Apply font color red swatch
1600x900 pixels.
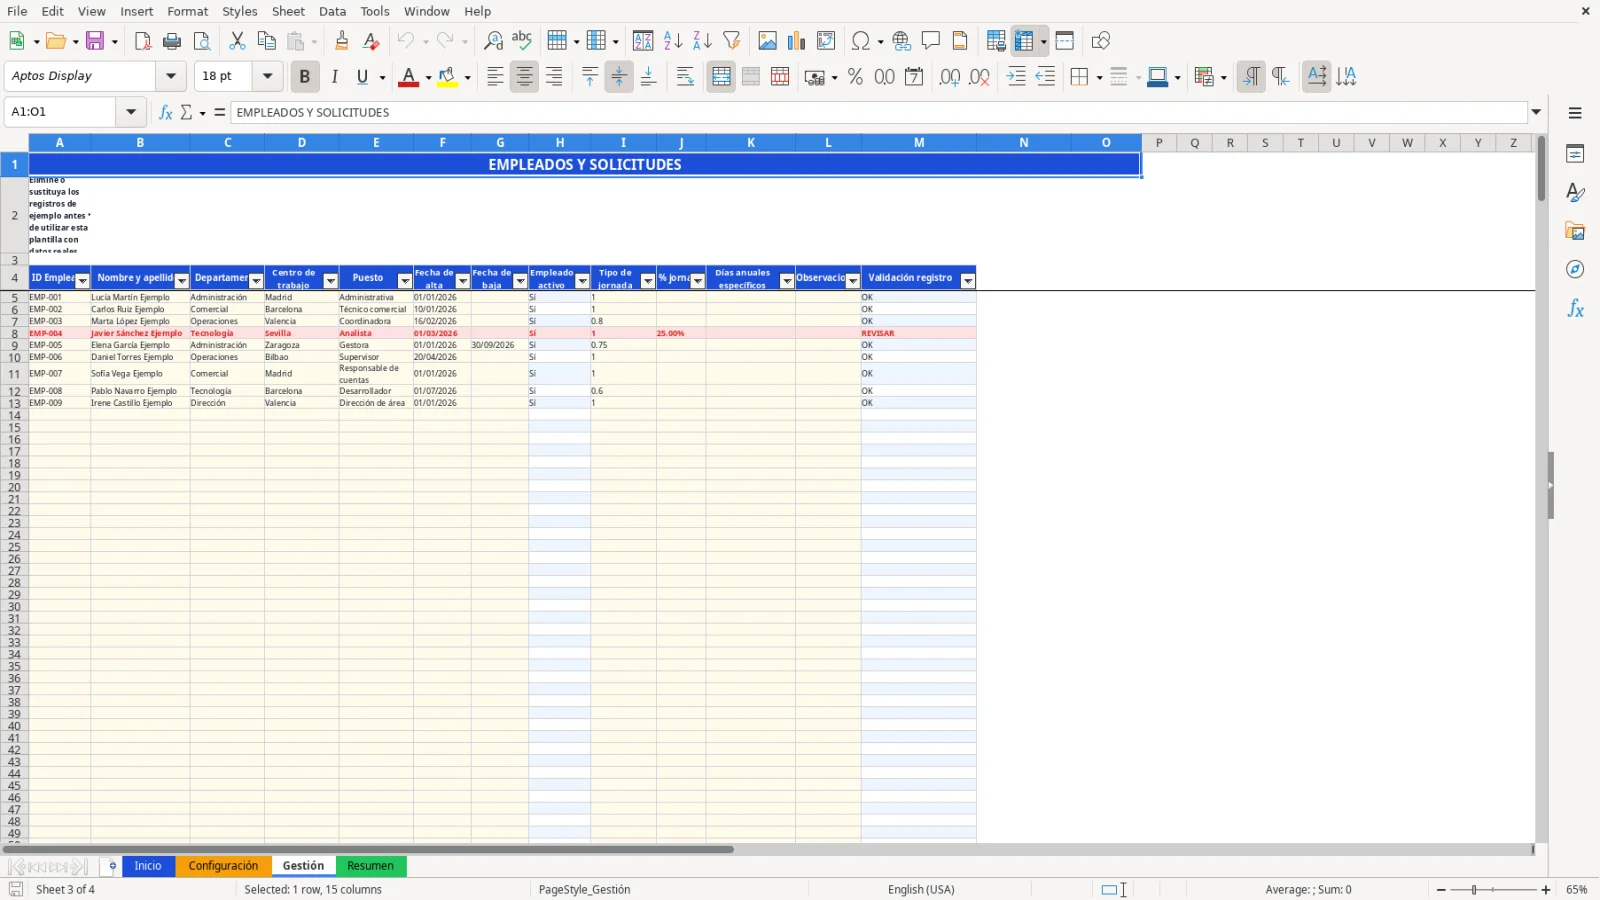408,77
